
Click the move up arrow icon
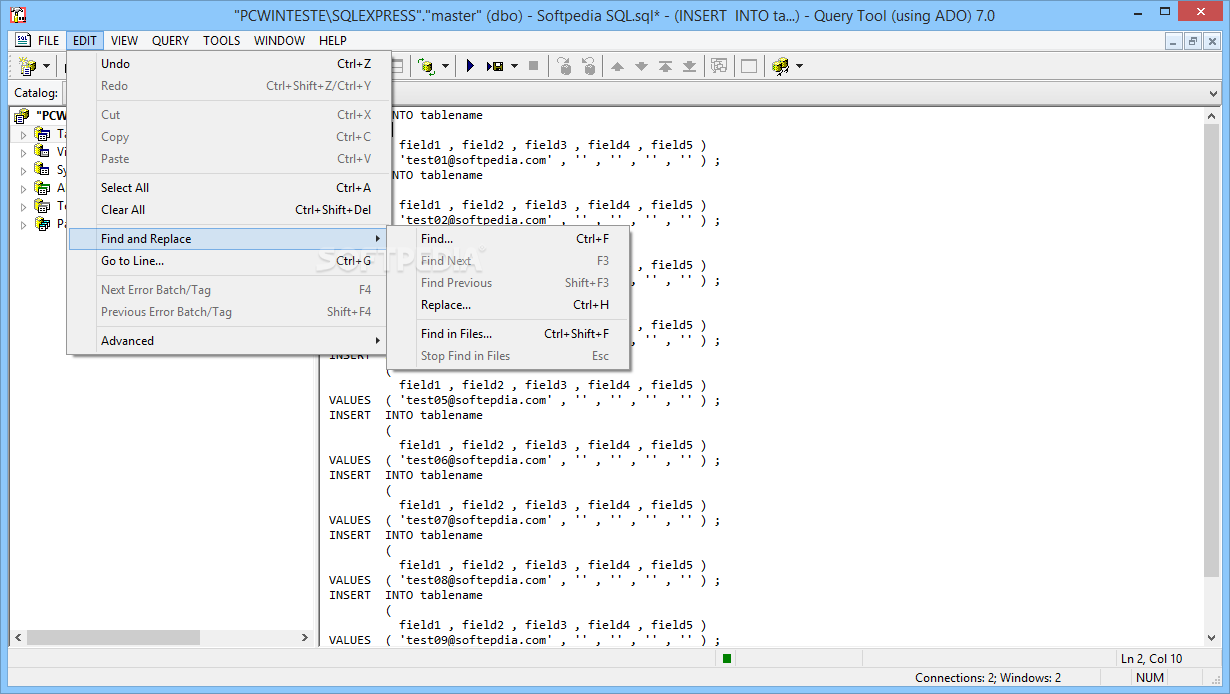[x=617, y=66]
